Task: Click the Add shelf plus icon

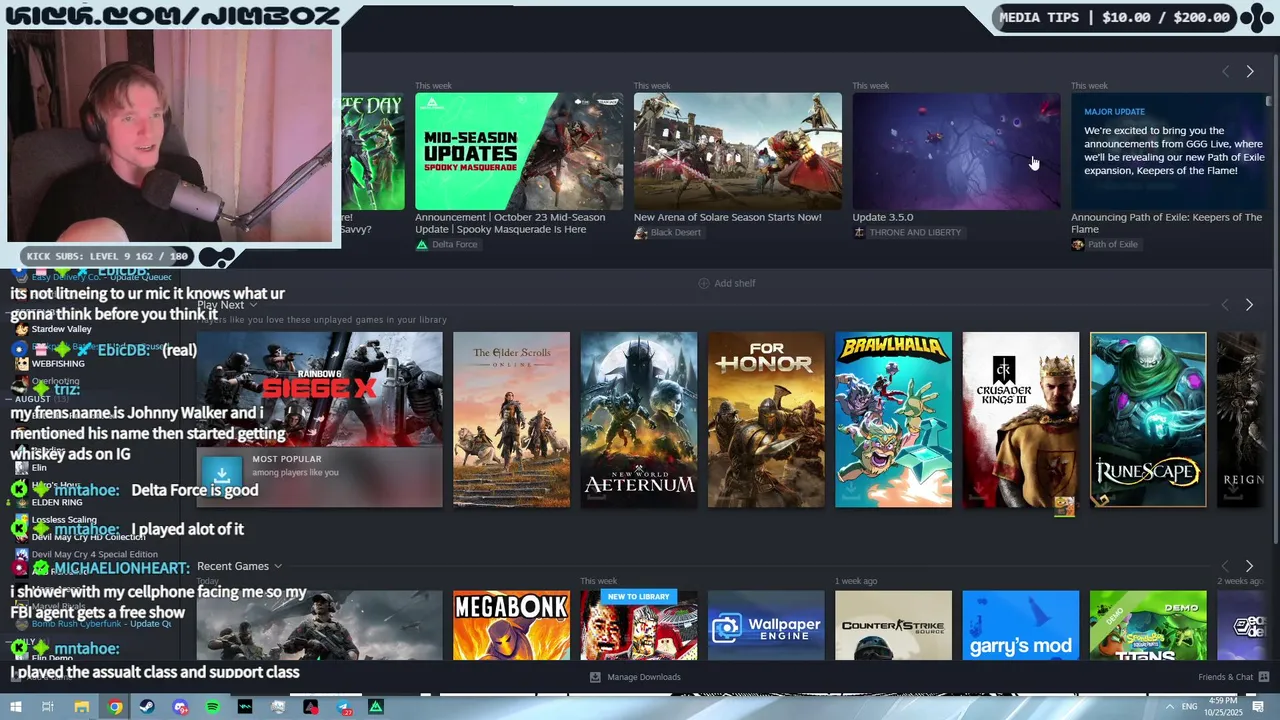Action: point(703,283)
